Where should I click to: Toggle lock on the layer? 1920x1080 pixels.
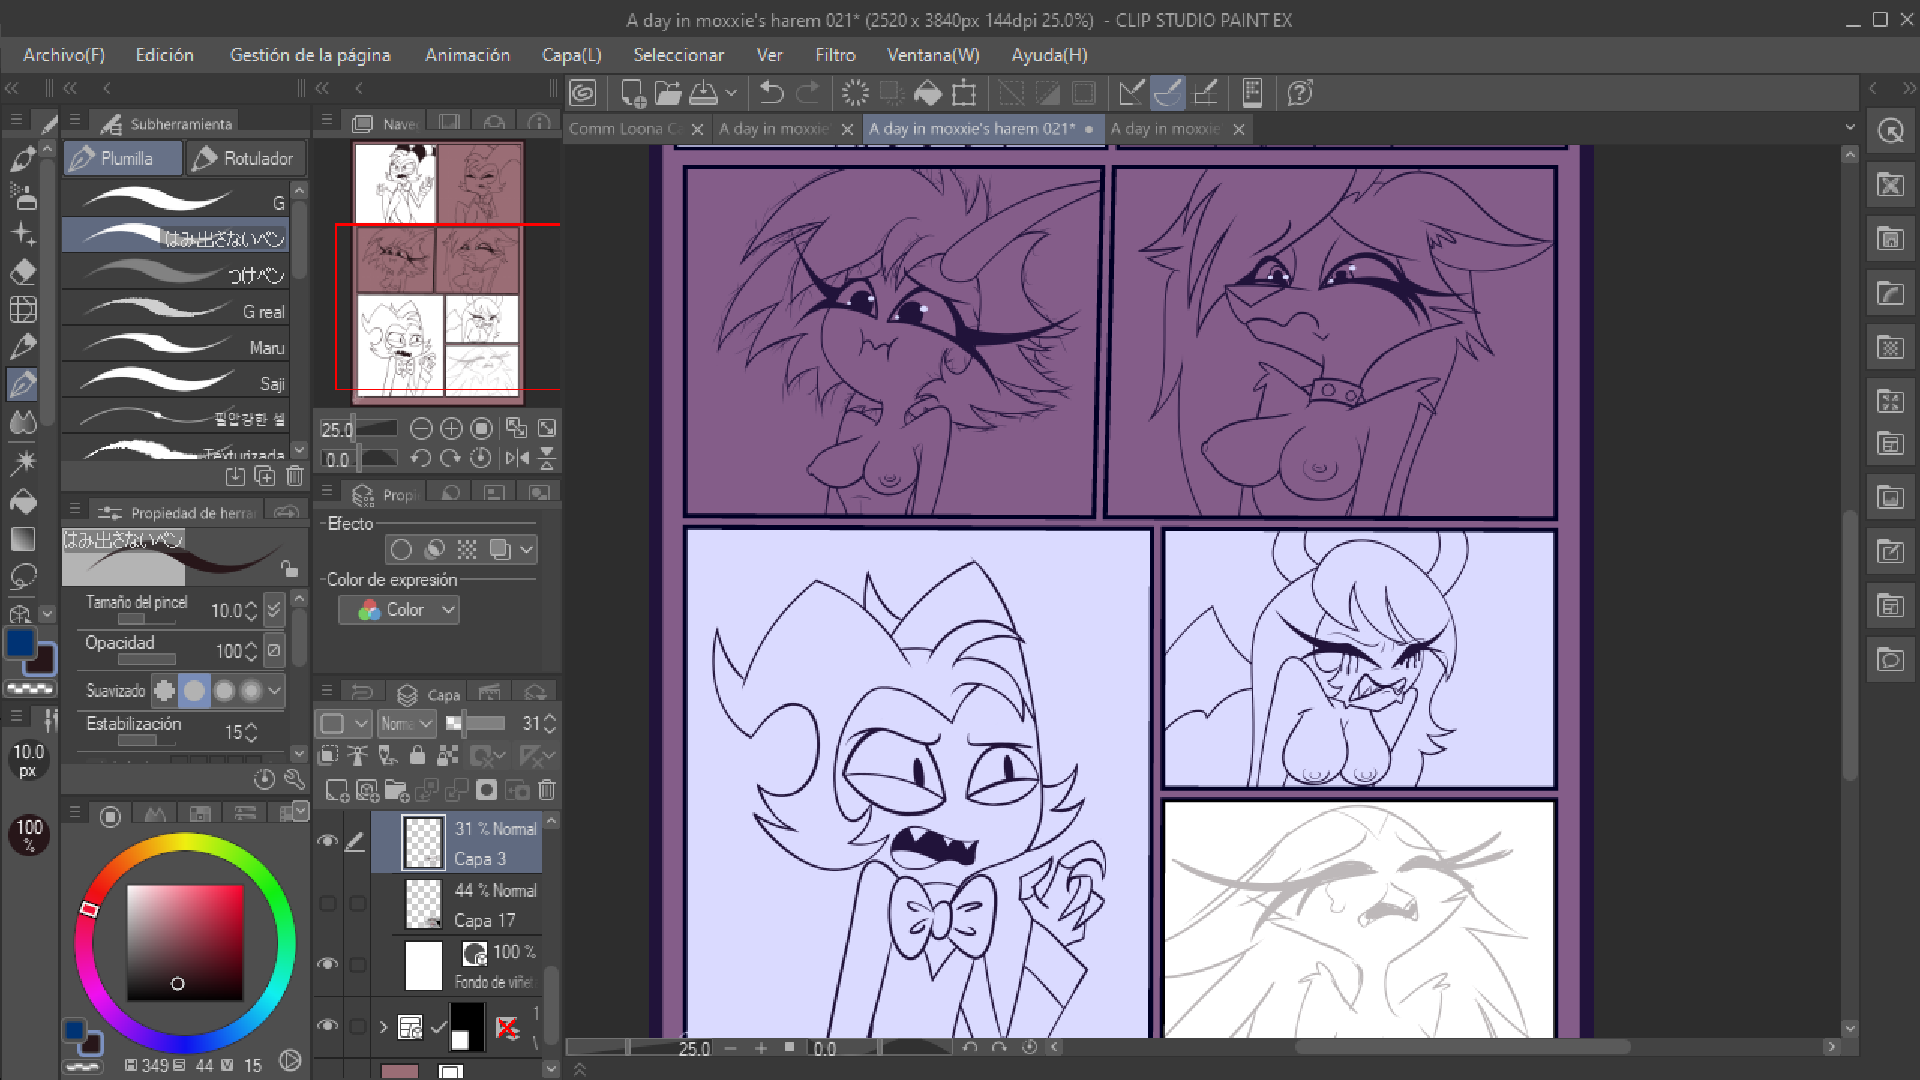tap(417, 755)
